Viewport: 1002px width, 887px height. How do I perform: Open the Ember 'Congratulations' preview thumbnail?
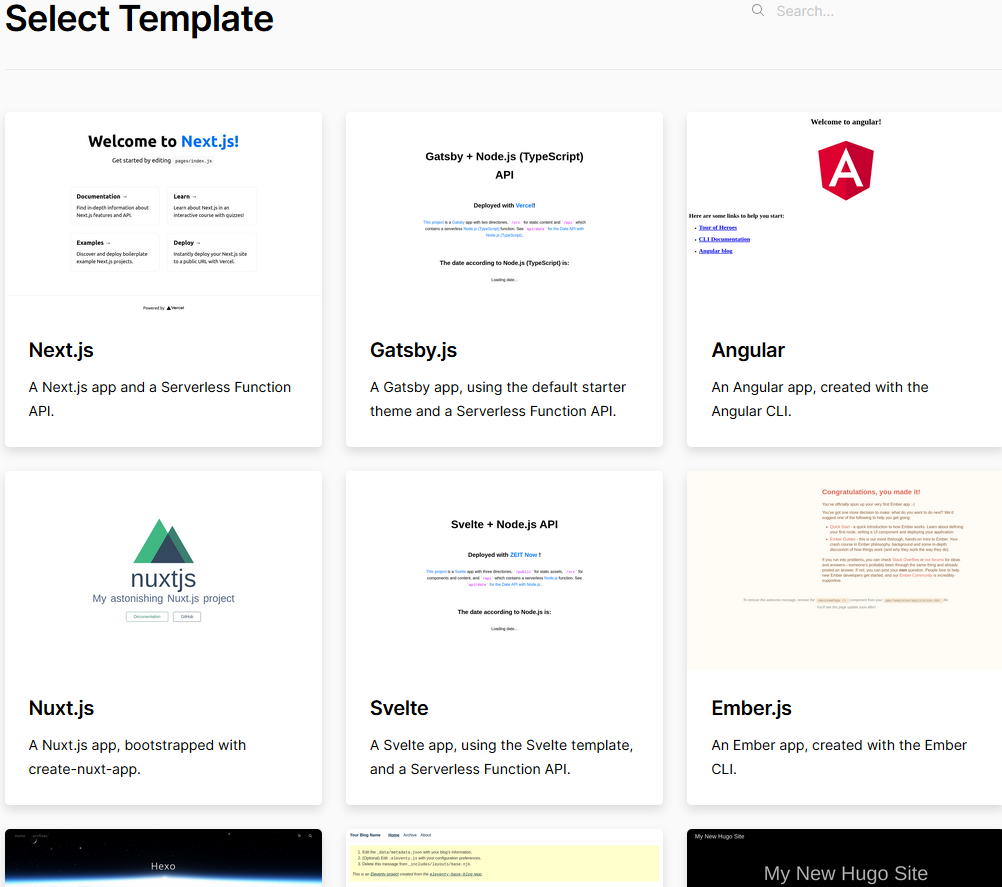point(845,571)
